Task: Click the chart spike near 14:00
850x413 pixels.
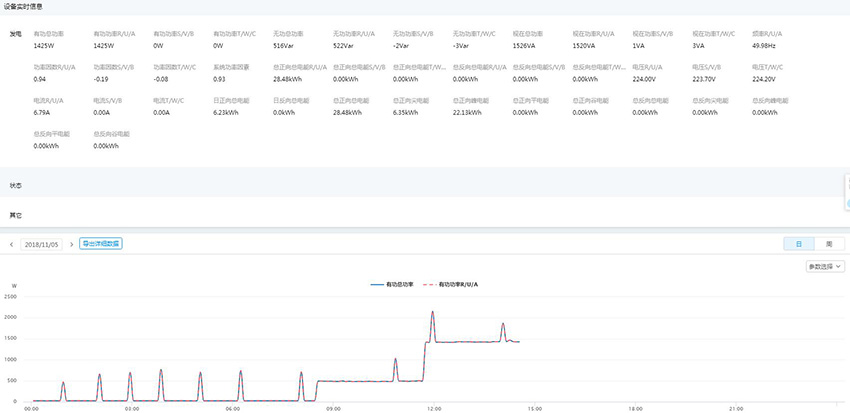Action: click(x=503, y=324)
